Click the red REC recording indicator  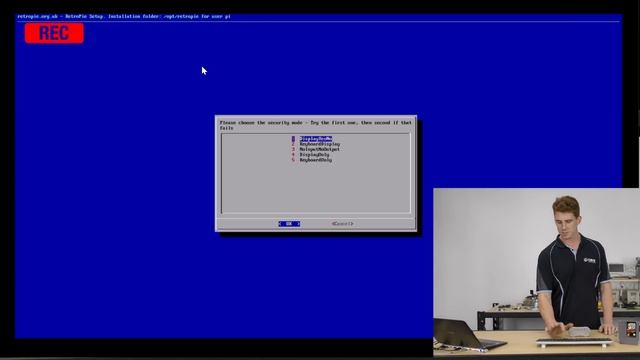(54, 33)
